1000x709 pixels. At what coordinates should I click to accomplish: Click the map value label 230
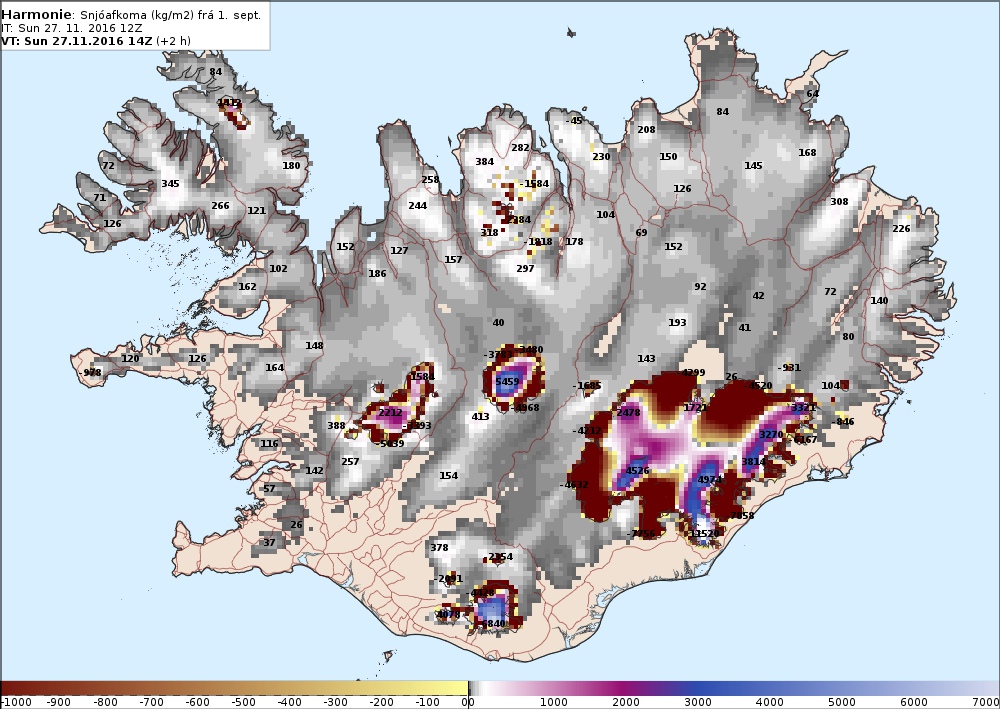(601, 156)
